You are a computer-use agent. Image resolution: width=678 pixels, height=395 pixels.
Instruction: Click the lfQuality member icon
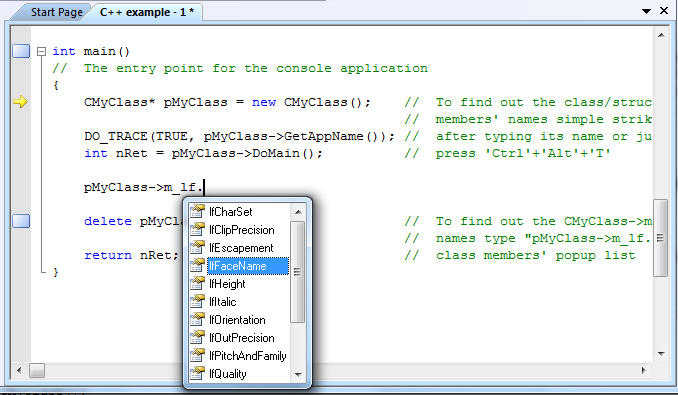coord(197,373)
